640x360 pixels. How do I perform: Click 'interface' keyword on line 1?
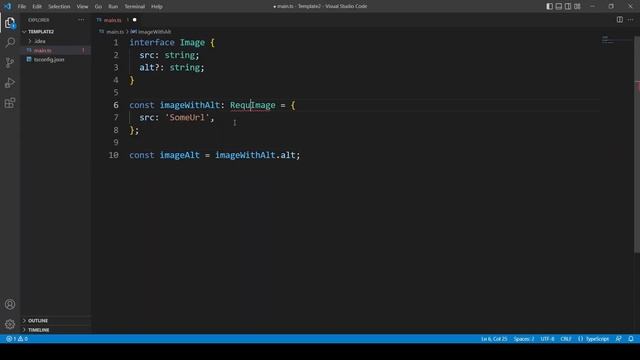click(152, 42)
